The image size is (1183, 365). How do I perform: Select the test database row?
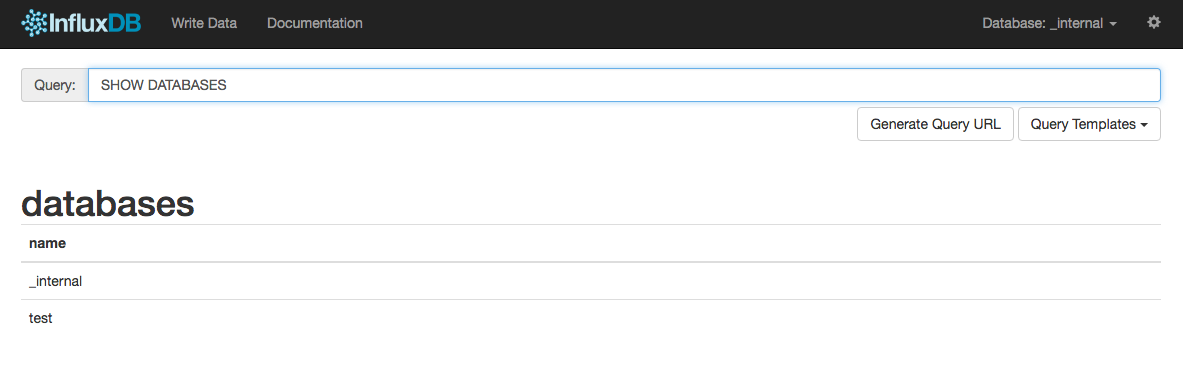[591, 318]
